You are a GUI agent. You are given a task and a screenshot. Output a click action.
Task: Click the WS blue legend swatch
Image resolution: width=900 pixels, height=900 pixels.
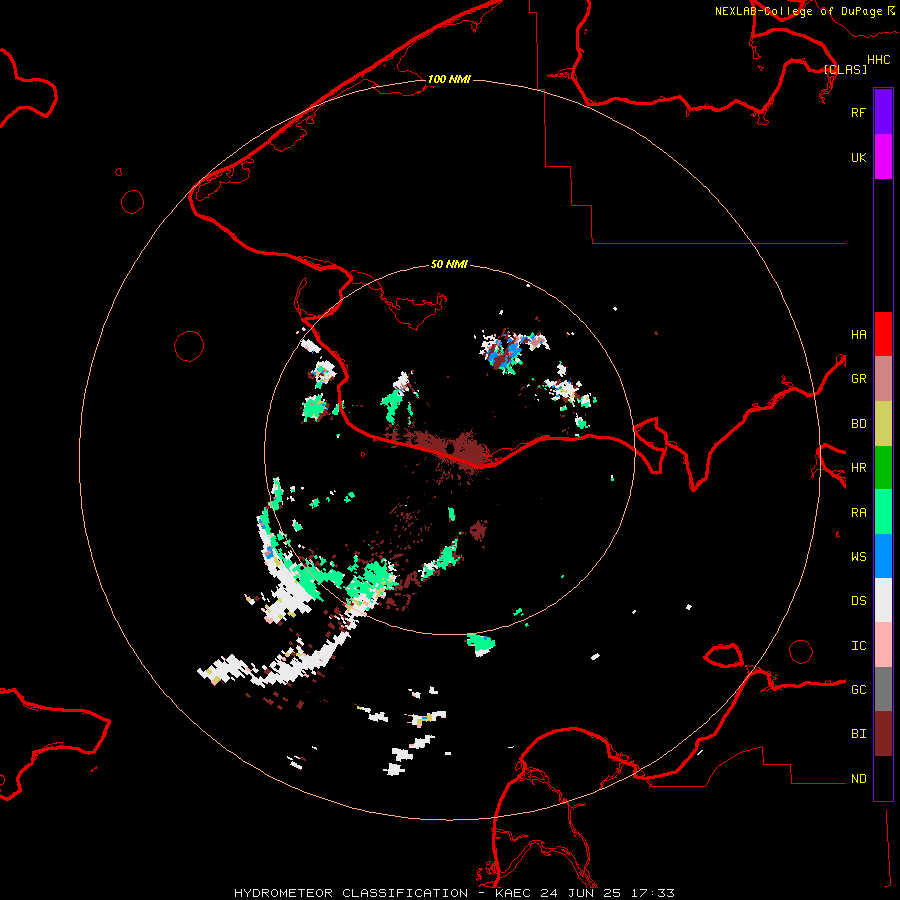pos(883,556)
